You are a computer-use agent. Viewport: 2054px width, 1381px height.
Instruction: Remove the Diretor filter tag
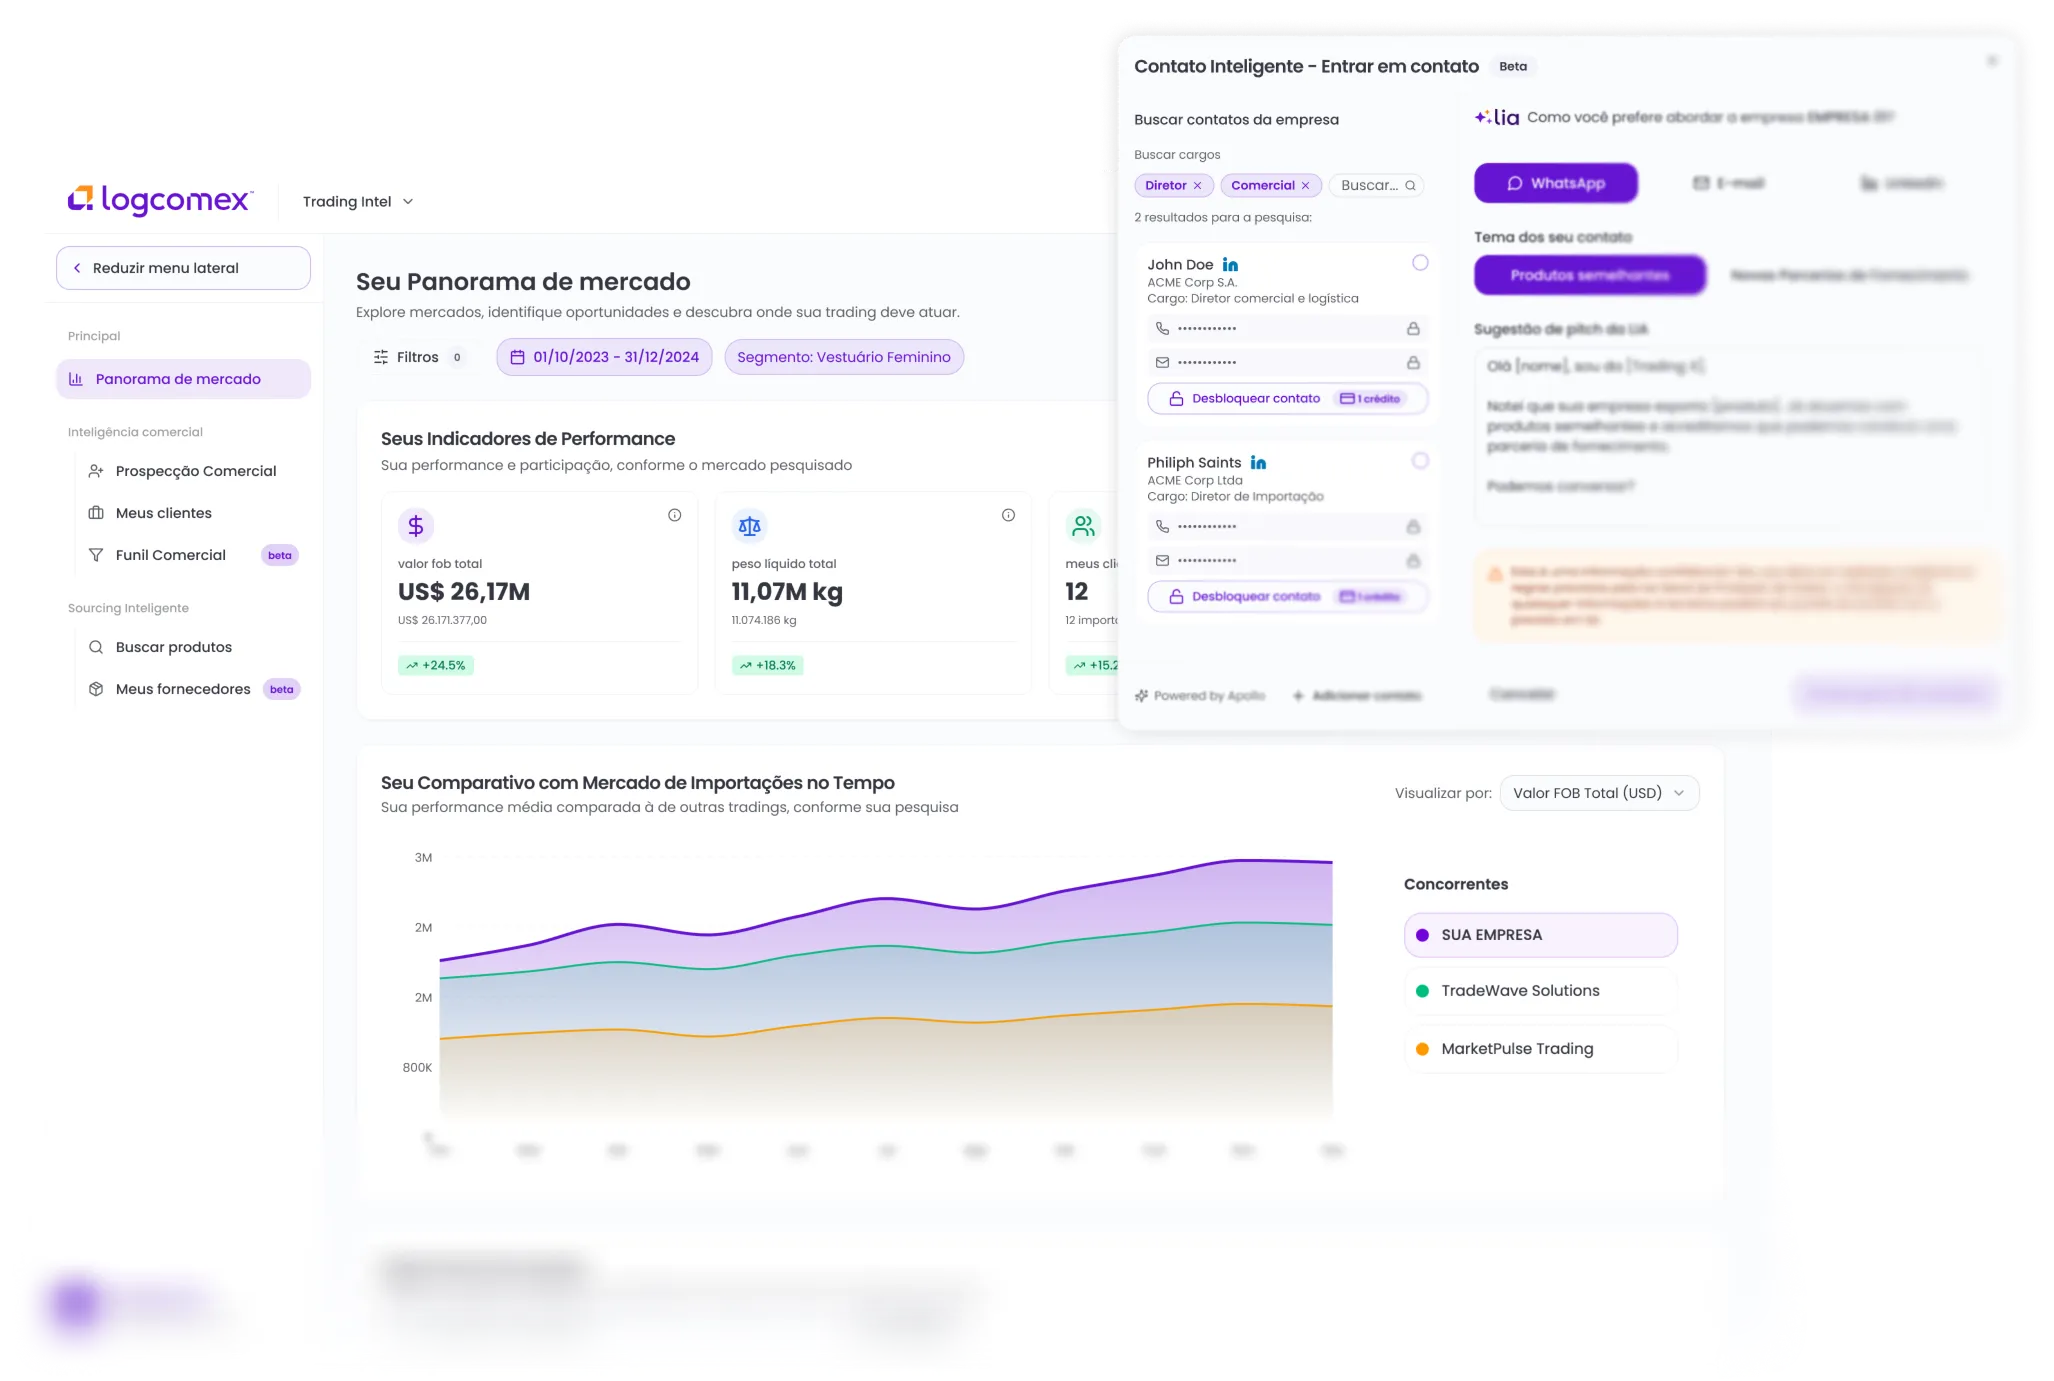pyautogui.click(x=1197, y=186)
